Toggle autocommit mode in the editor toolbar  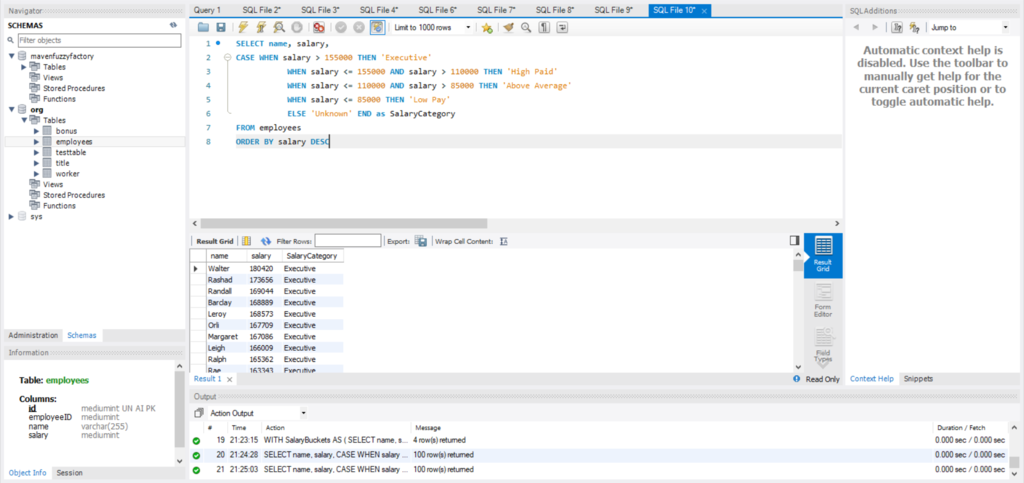[x=377, y=27]
